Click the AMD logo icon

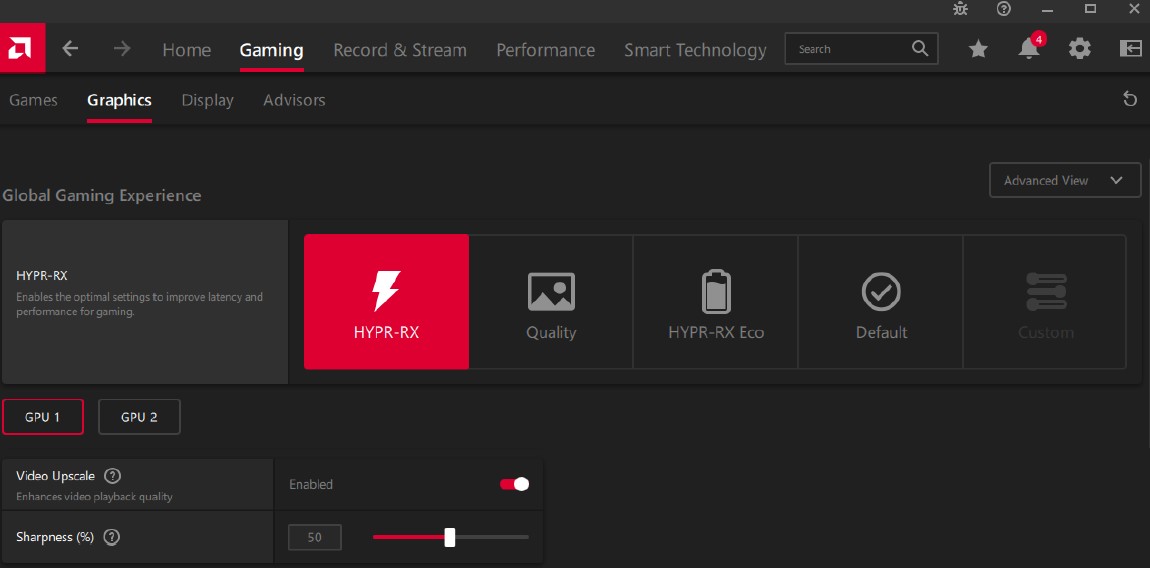22,49
